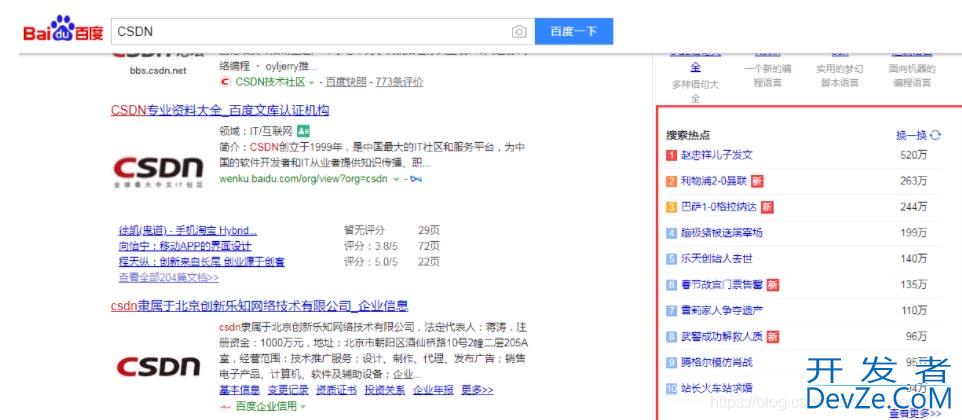Open hot search 春节故宫门票售罄
The width and height of the screenshot is (962, 420).
[x=722, y=285]
